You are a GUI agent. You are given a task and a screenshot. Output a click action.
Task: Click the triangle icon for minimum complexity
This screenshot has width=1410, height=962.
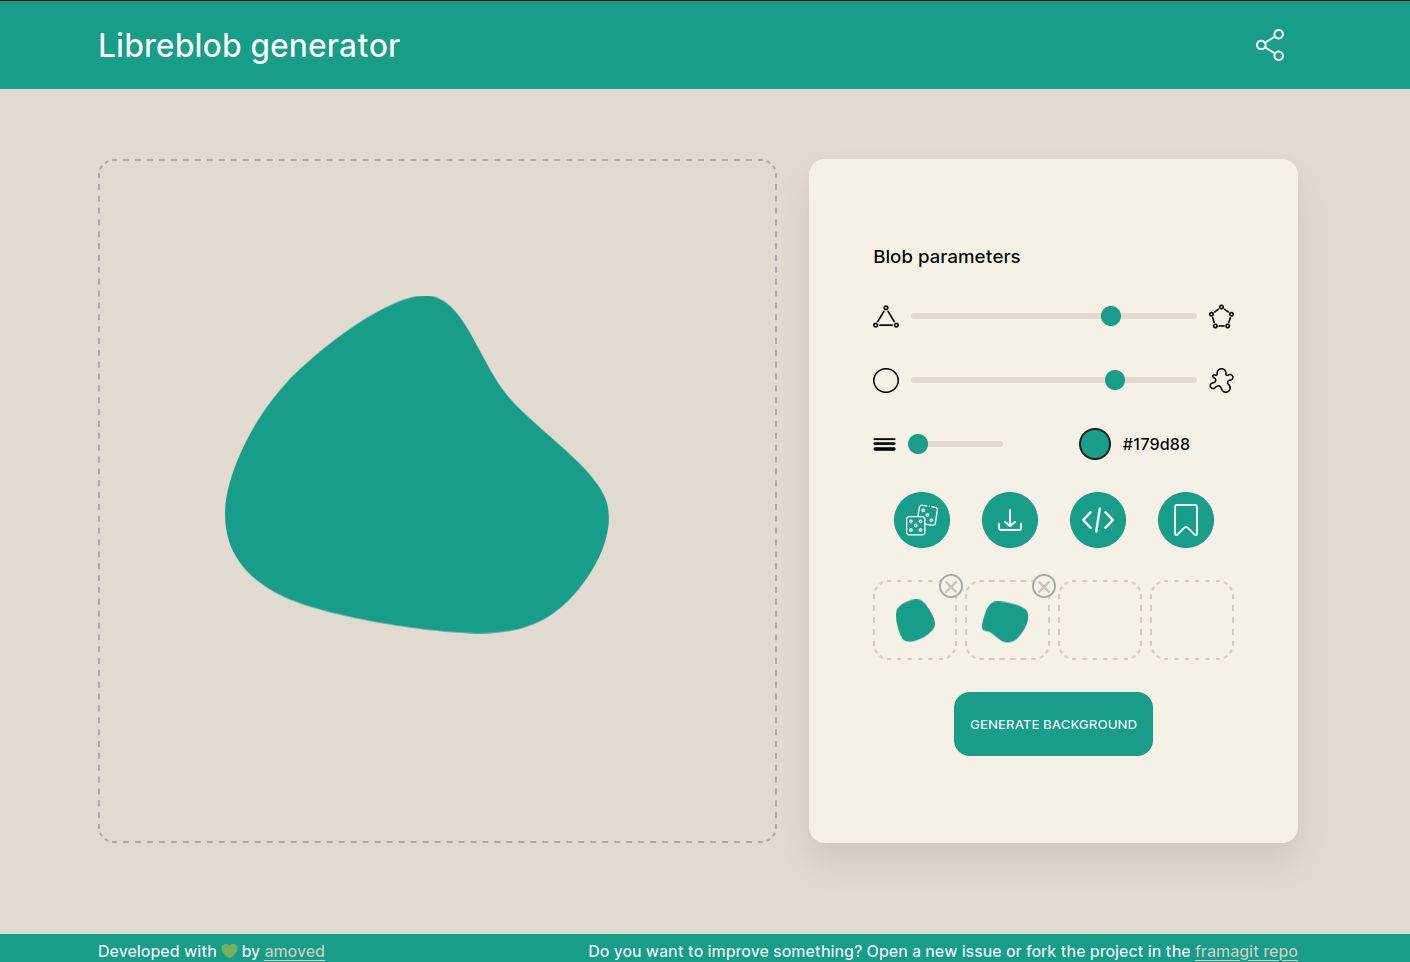tap(885, 316)
